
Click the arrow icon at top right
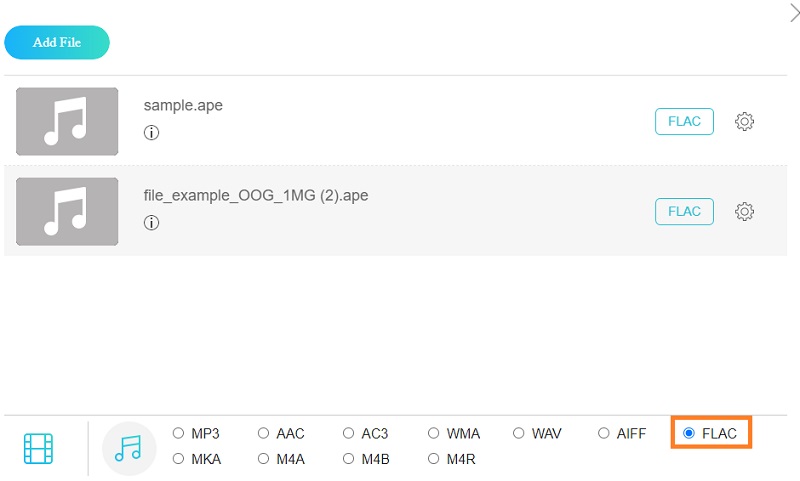(x=793, y=12)
